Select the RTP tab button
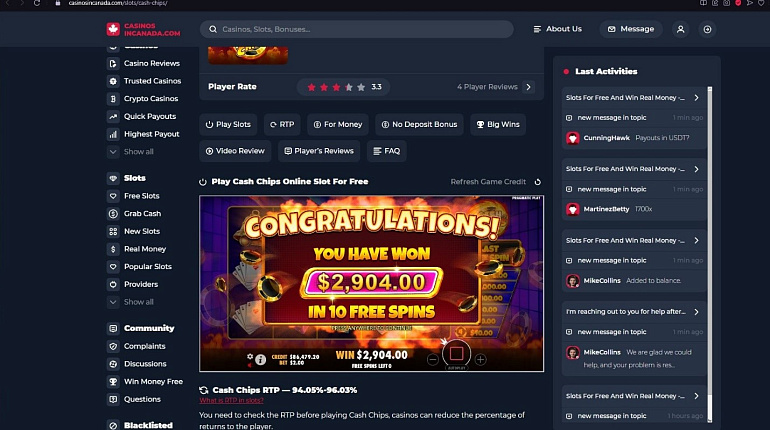 point(282,125)
